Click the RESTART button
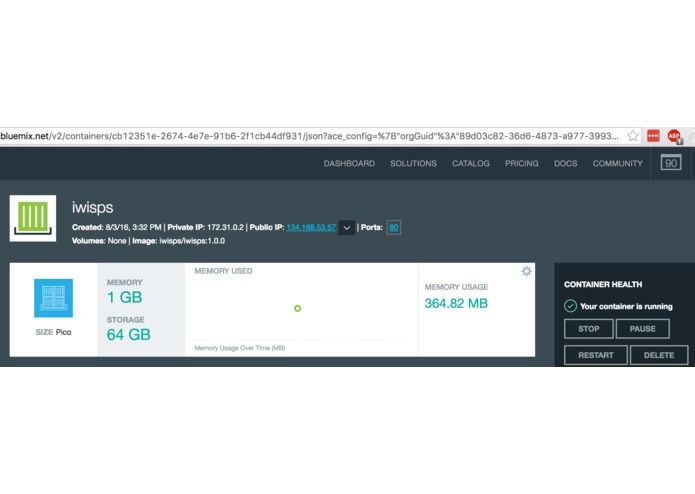The width and height of the screenshot is (695, 494). tap(596, 355)
